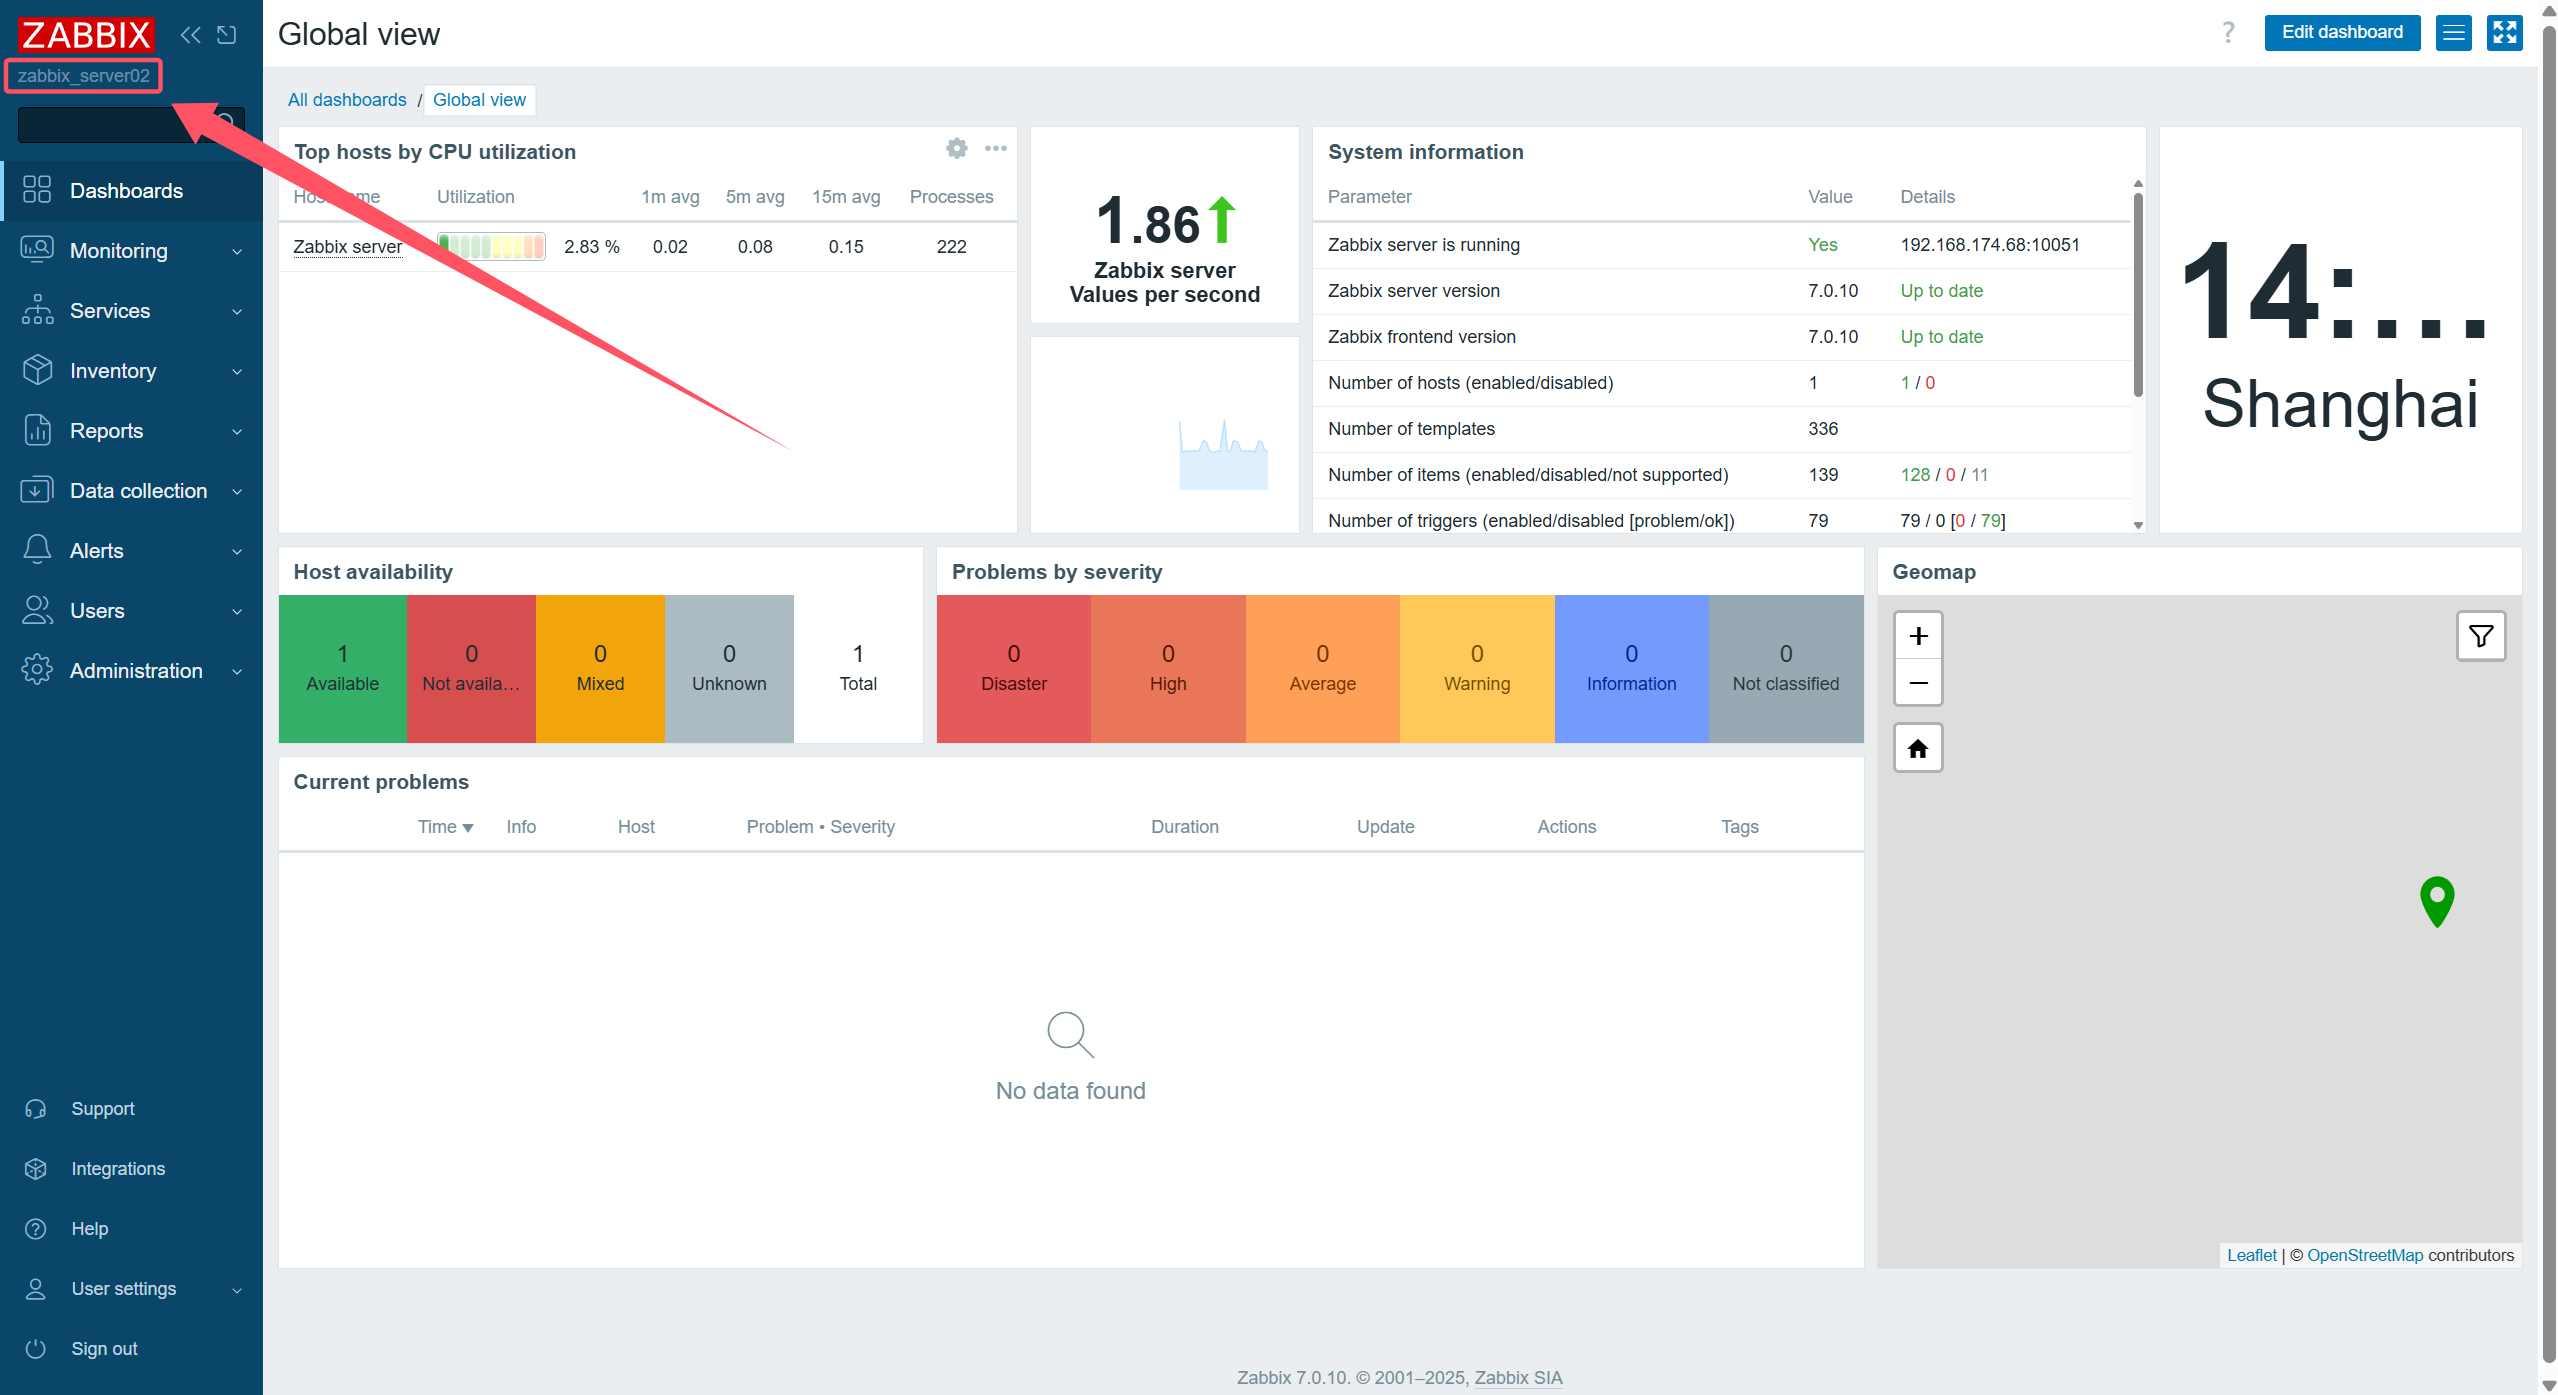
Task: Sort problems by Time column
Action: coord(445,827)
